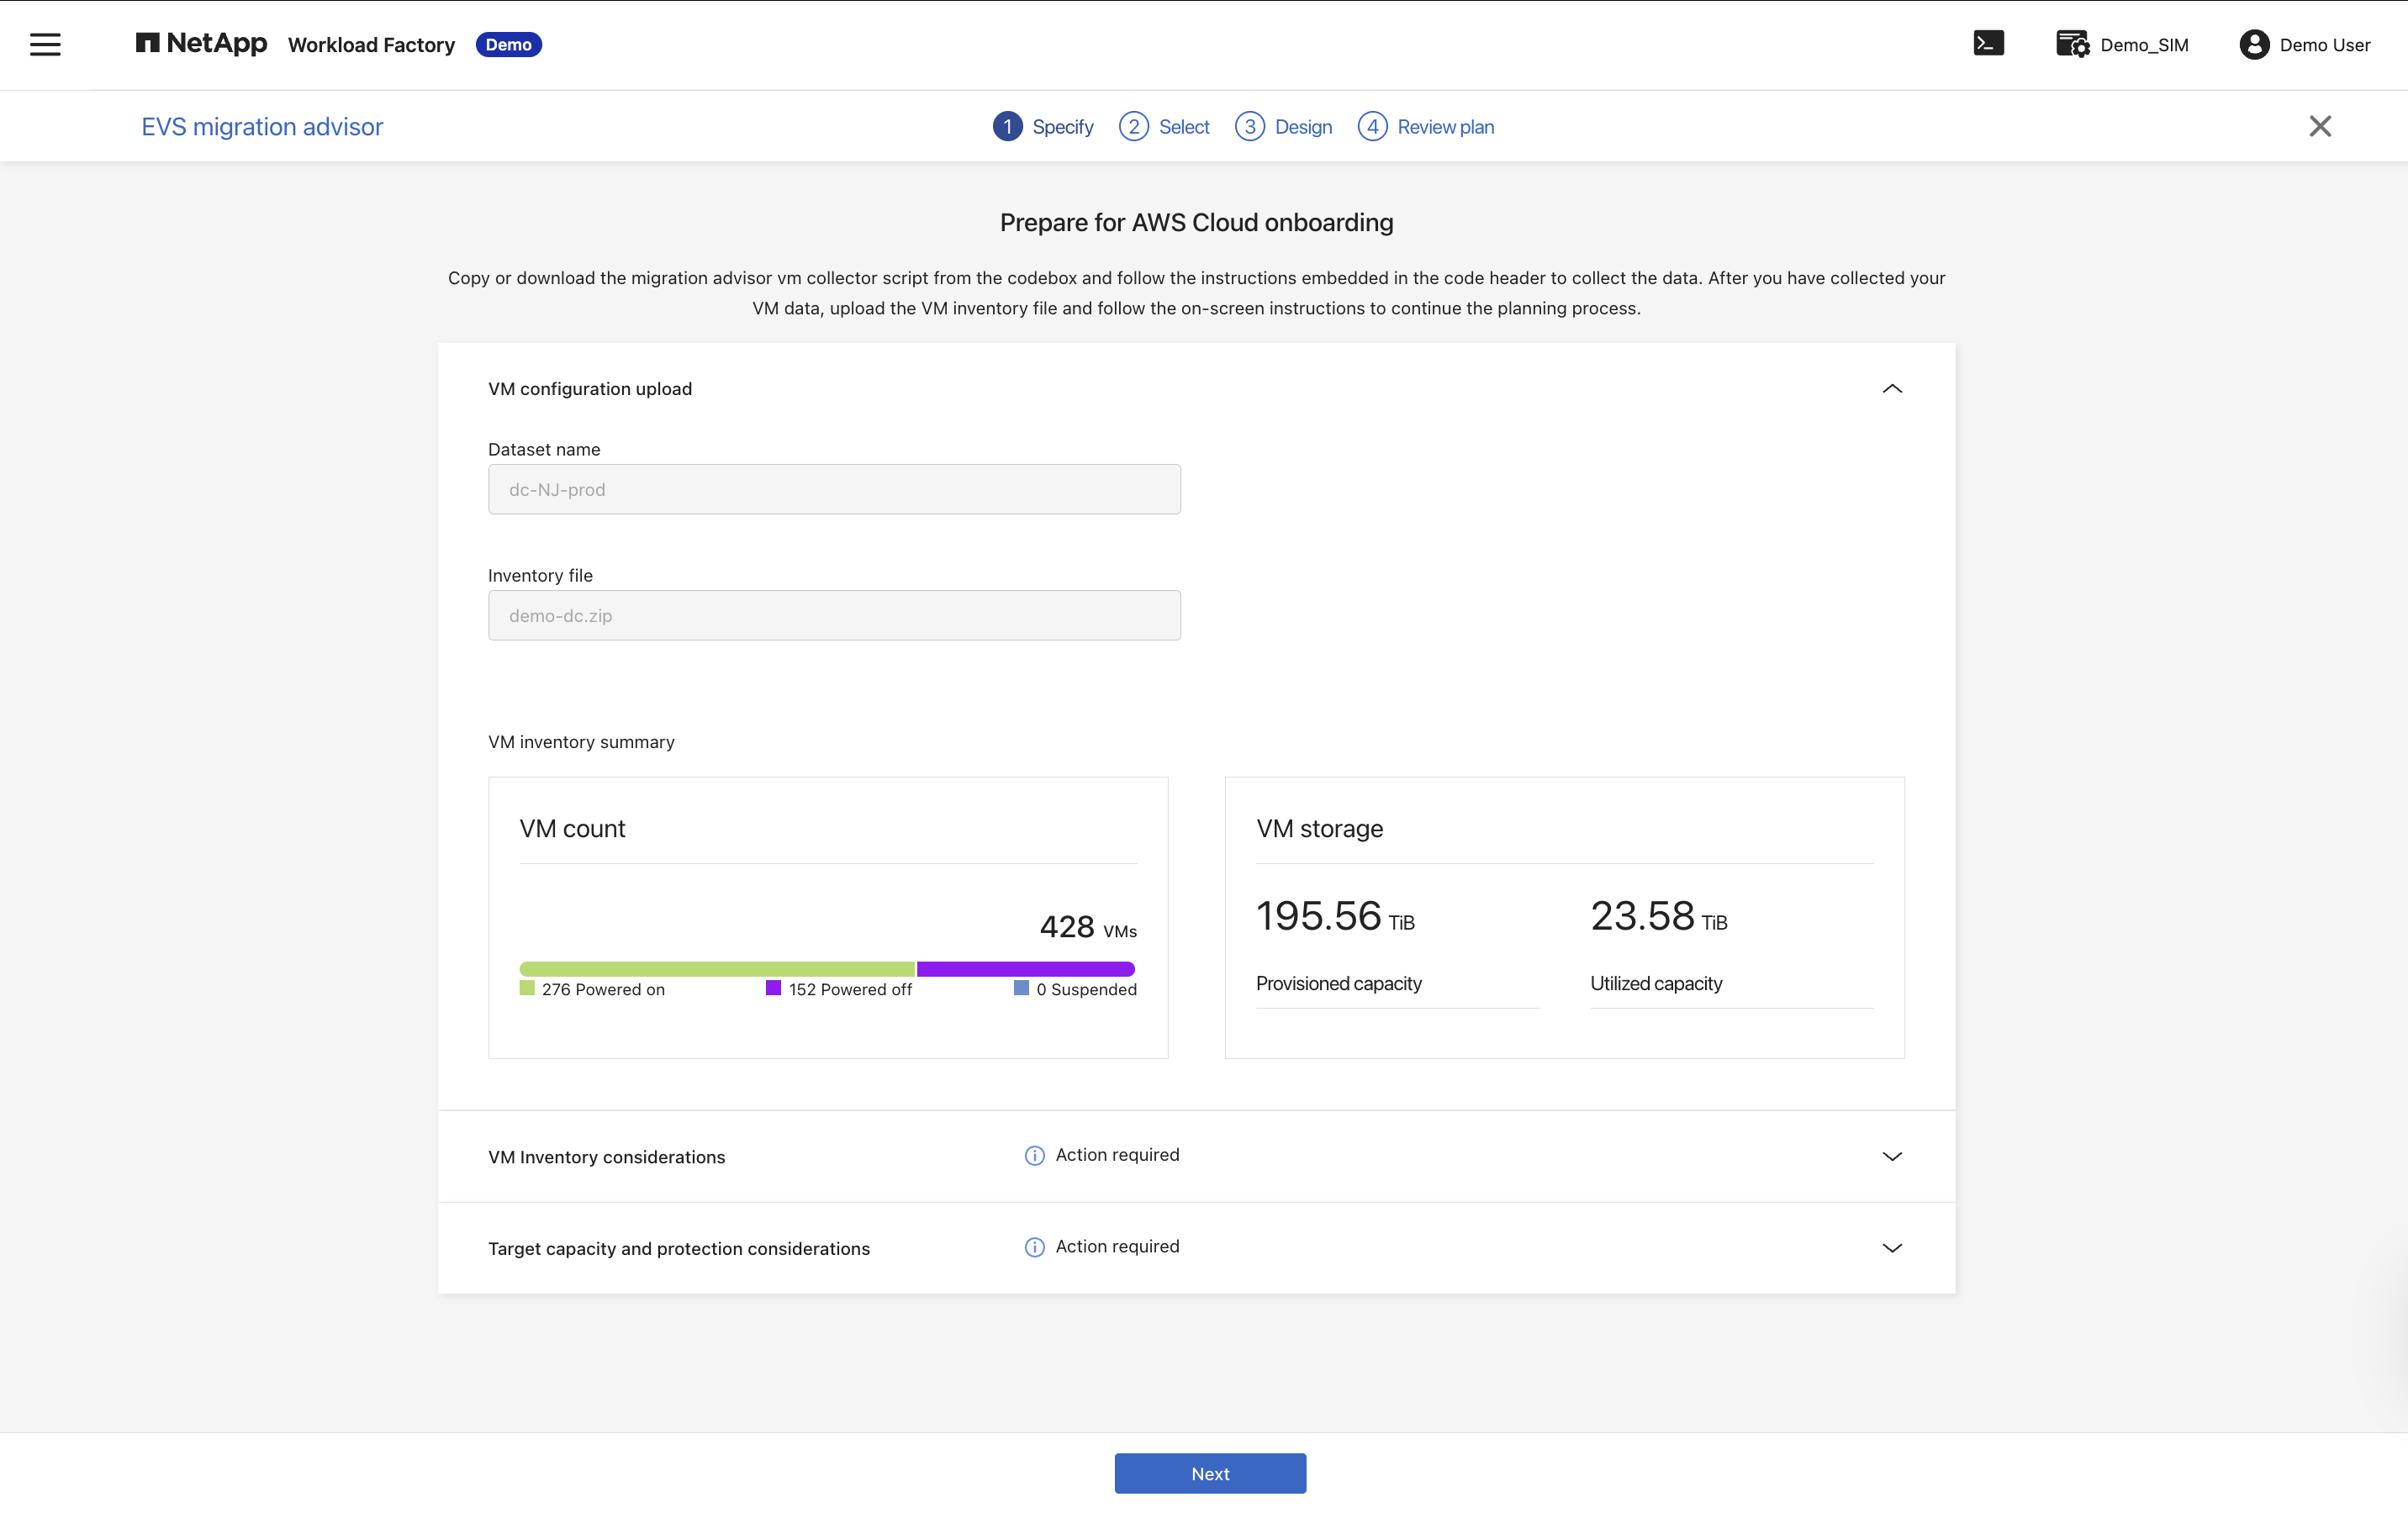Go to the Design step
This screenshot has width=2408, height=1513.
1284,127
